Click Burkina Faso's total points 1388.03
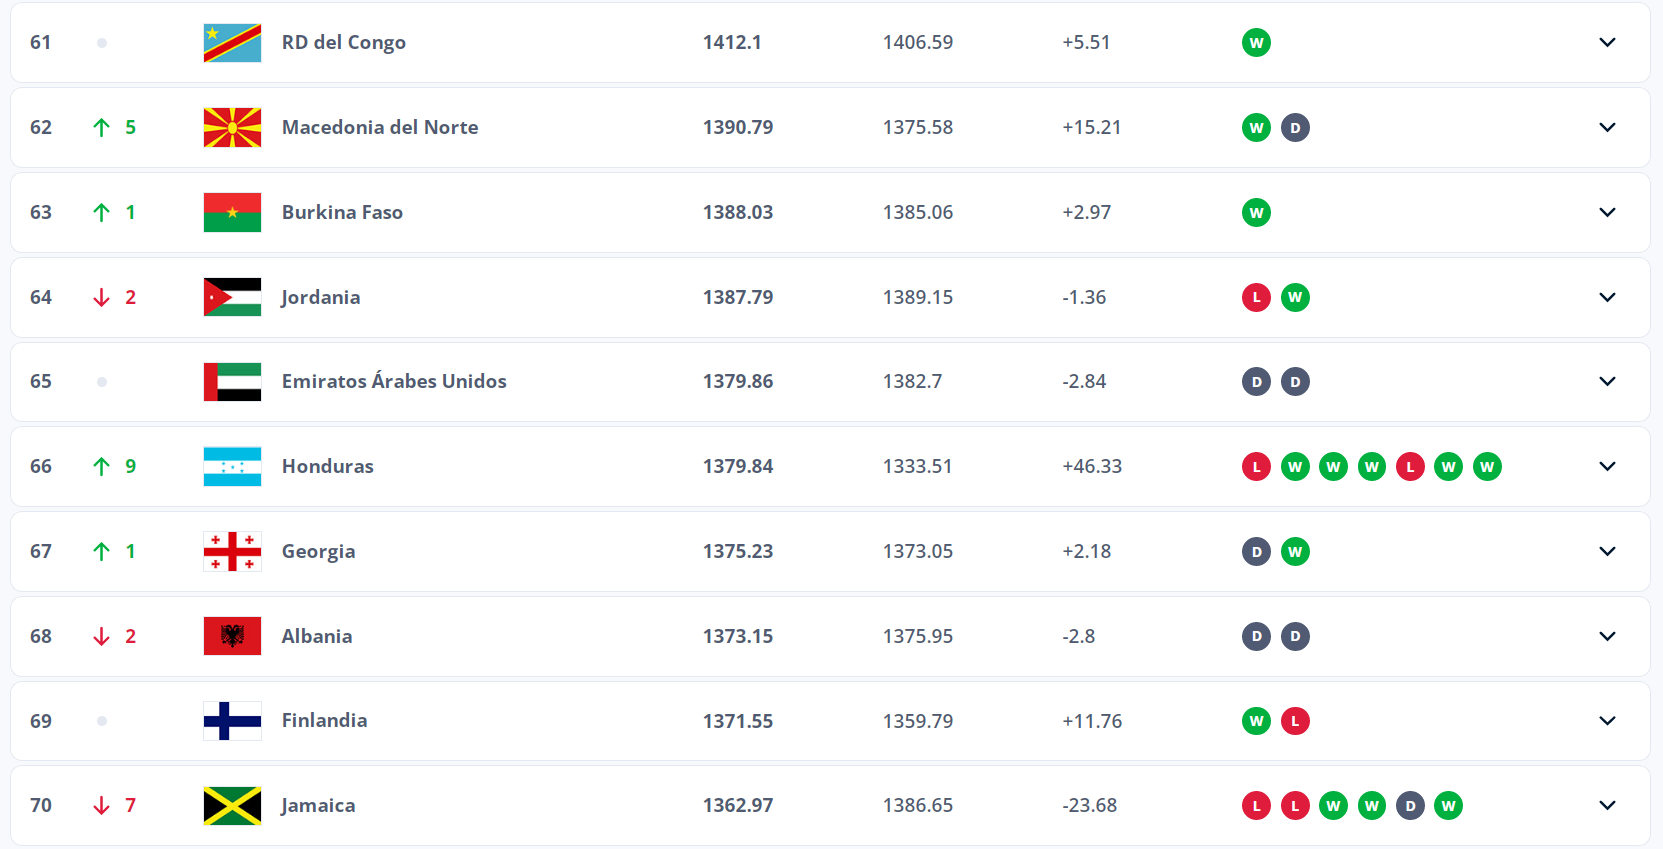This screenshot has height=849, width=1663. (x=738, y=212)
